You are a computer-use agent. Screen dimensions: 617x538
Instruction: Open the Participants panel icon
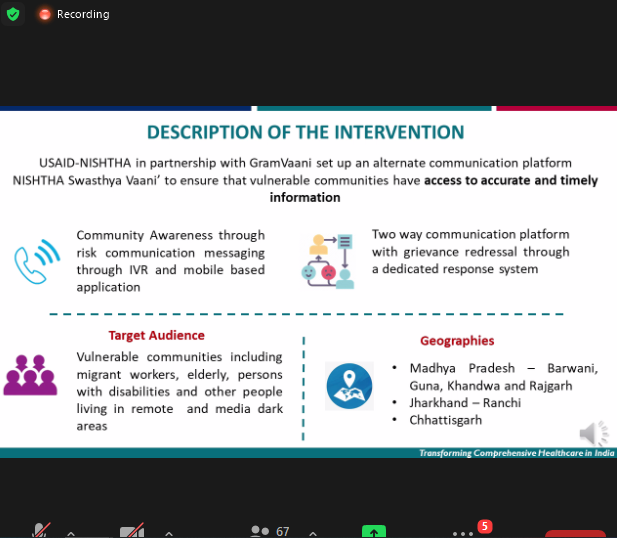(x=260, y=531)
